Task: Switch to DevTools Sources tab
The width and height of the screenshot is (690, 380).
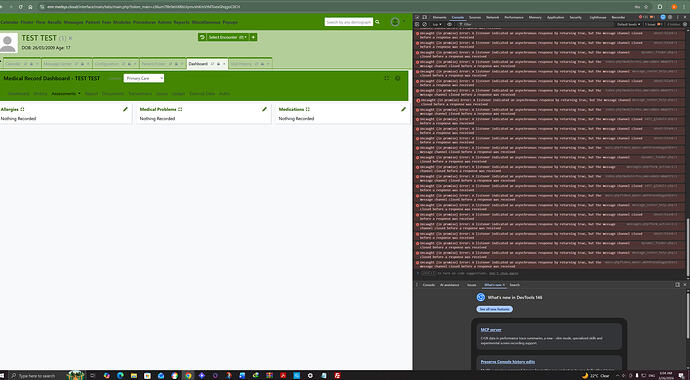Action: pos(475,17)
